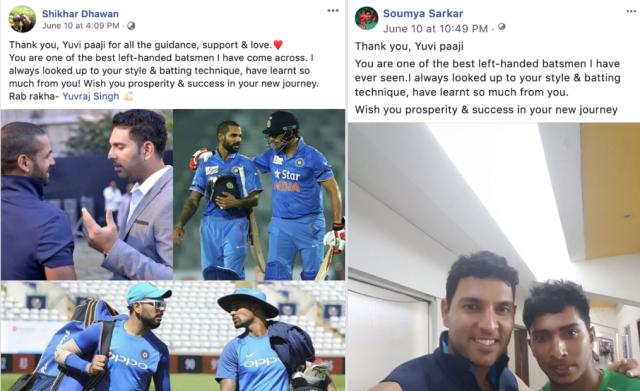Click the Shikhar Dhawan name link
The image size is (640, 391).
80,14
